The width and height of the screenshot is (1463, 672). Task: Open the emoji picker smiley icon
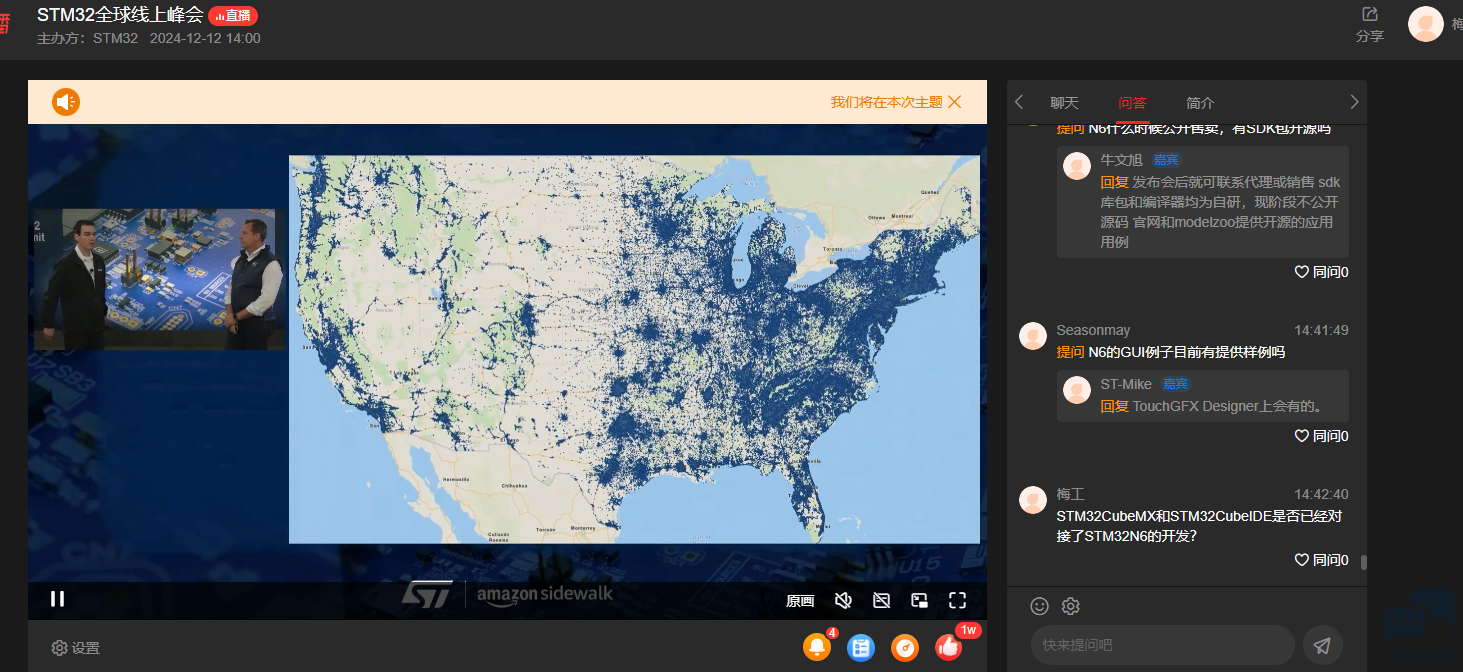[x=1039, y=606]
